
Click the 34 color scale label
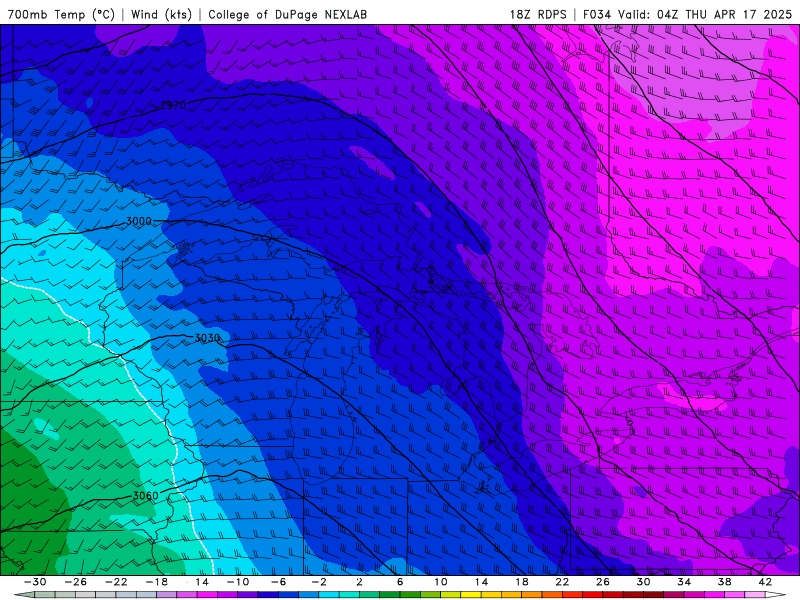click(684, 582)
